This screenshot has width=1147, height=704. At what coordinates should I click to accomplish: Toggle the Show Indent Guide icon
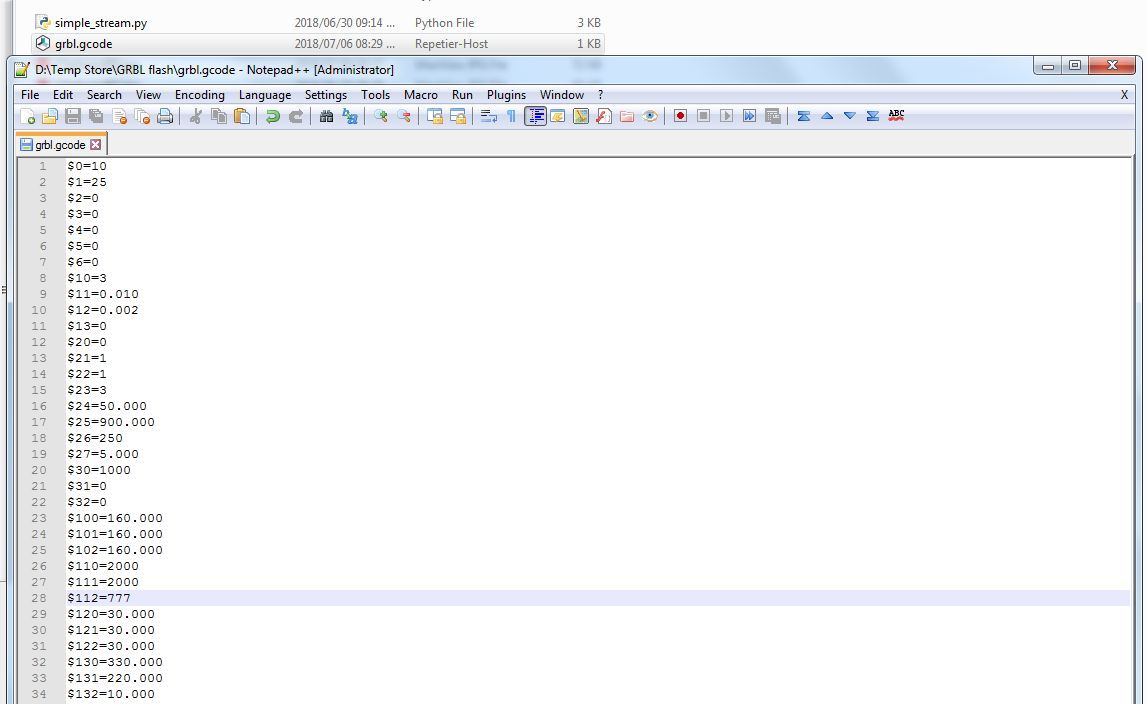pos(534,116)
